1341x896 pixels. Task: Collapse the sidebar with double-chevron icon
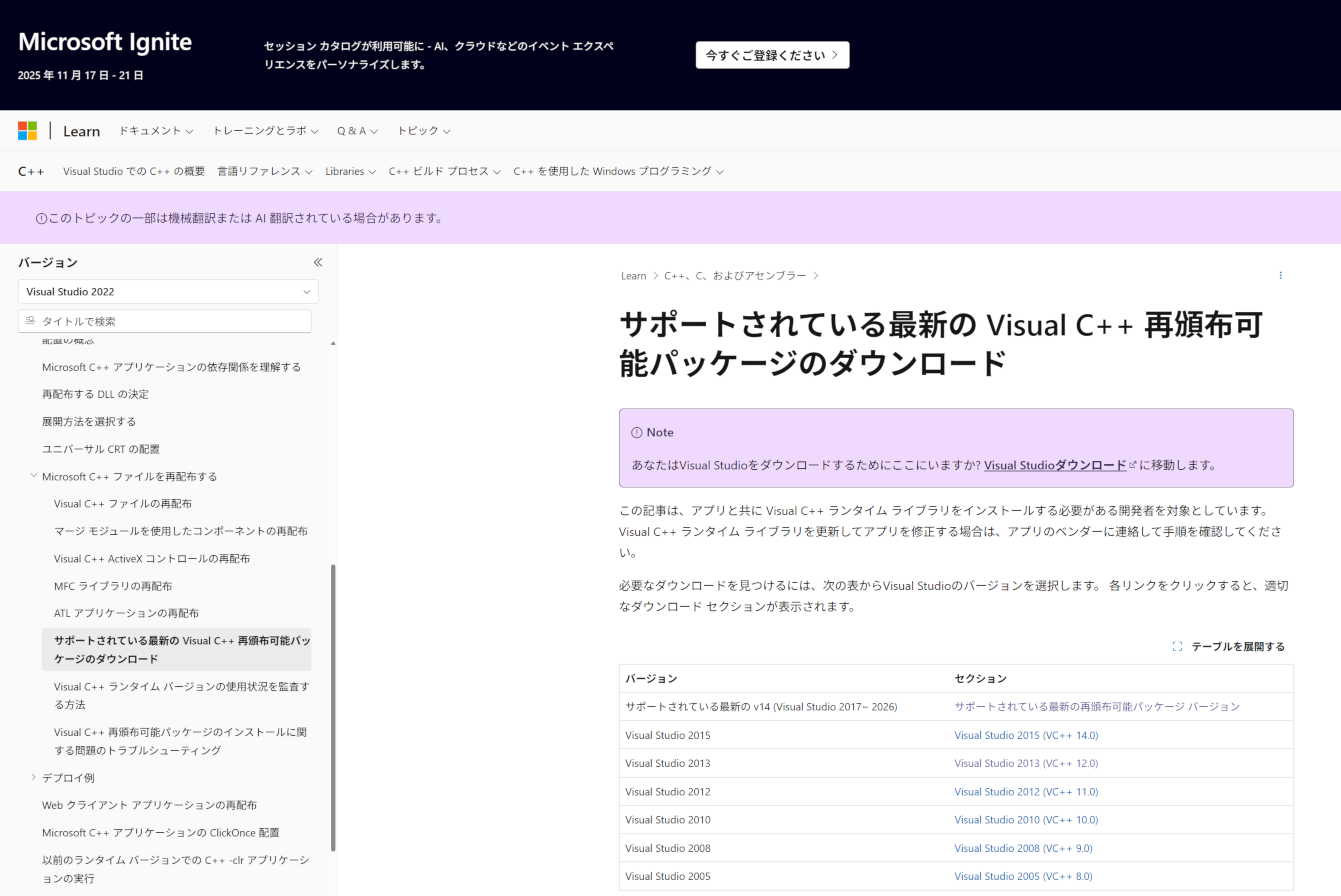318,262
